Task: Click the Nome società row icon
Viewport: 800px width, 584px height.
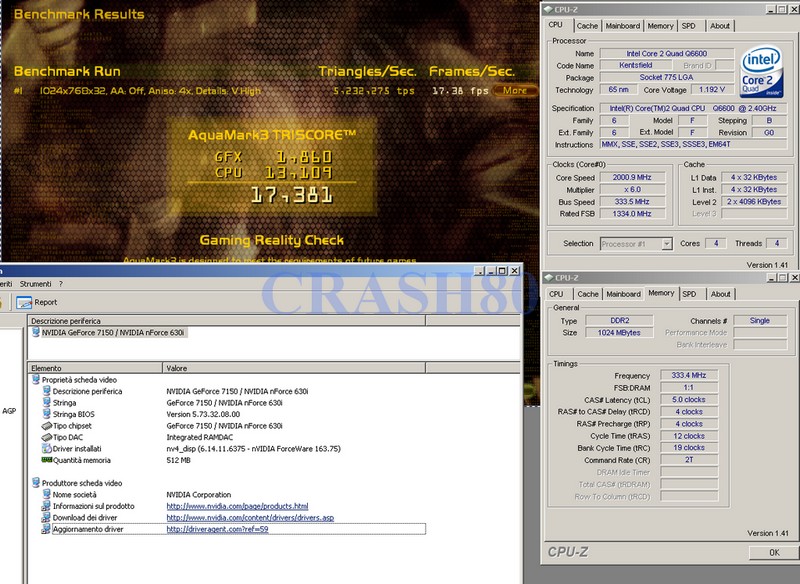Action: (46, 494)
